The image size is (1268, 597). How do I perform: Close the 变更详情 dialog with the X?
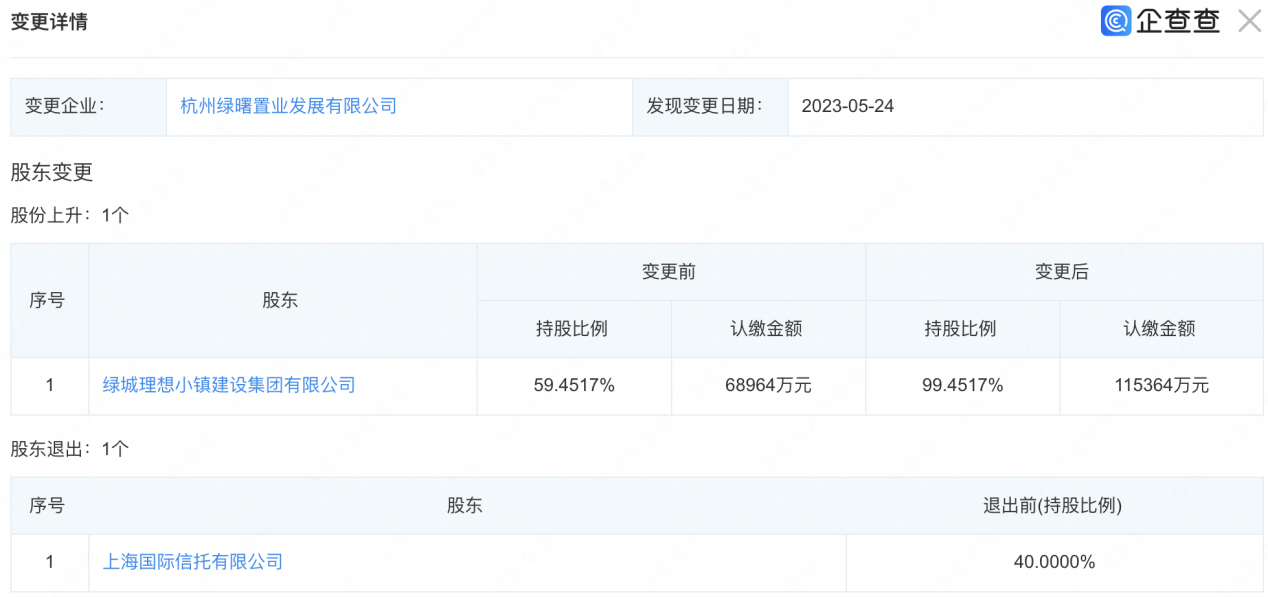pyautogui.click(x=1249, y=21)
